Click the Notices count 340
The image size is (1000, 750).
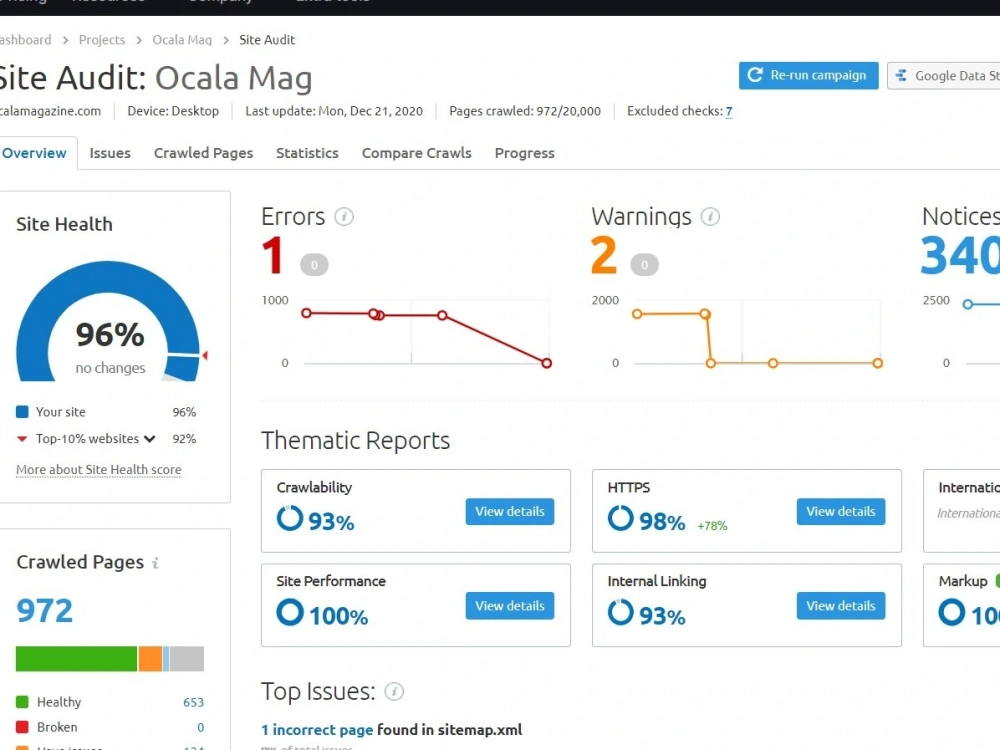tap(960, 256)
